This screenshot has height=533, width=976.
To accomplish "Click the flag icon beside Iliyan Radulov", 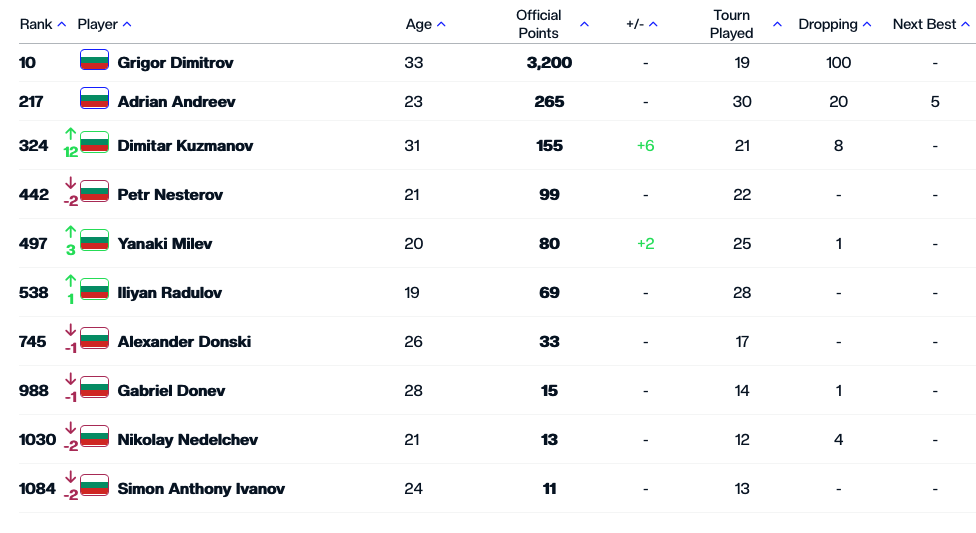I will point(94,290).
